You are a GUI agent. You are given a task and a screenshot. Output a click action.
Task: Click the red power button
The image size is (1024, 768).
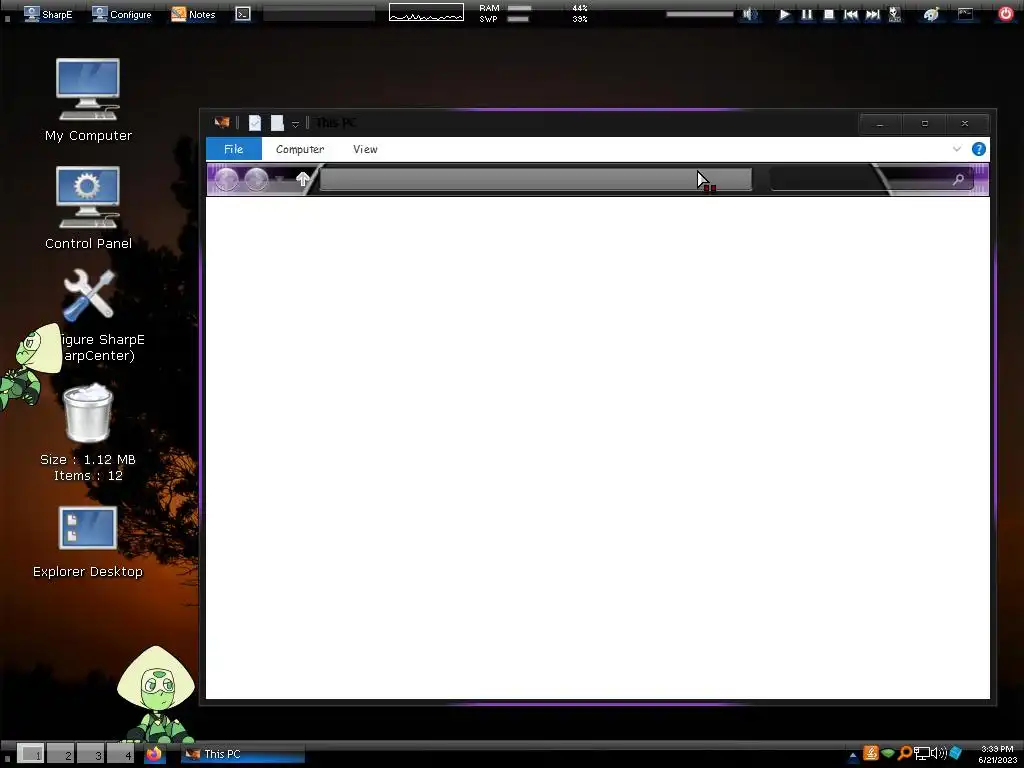click(x=1006, y=14)
